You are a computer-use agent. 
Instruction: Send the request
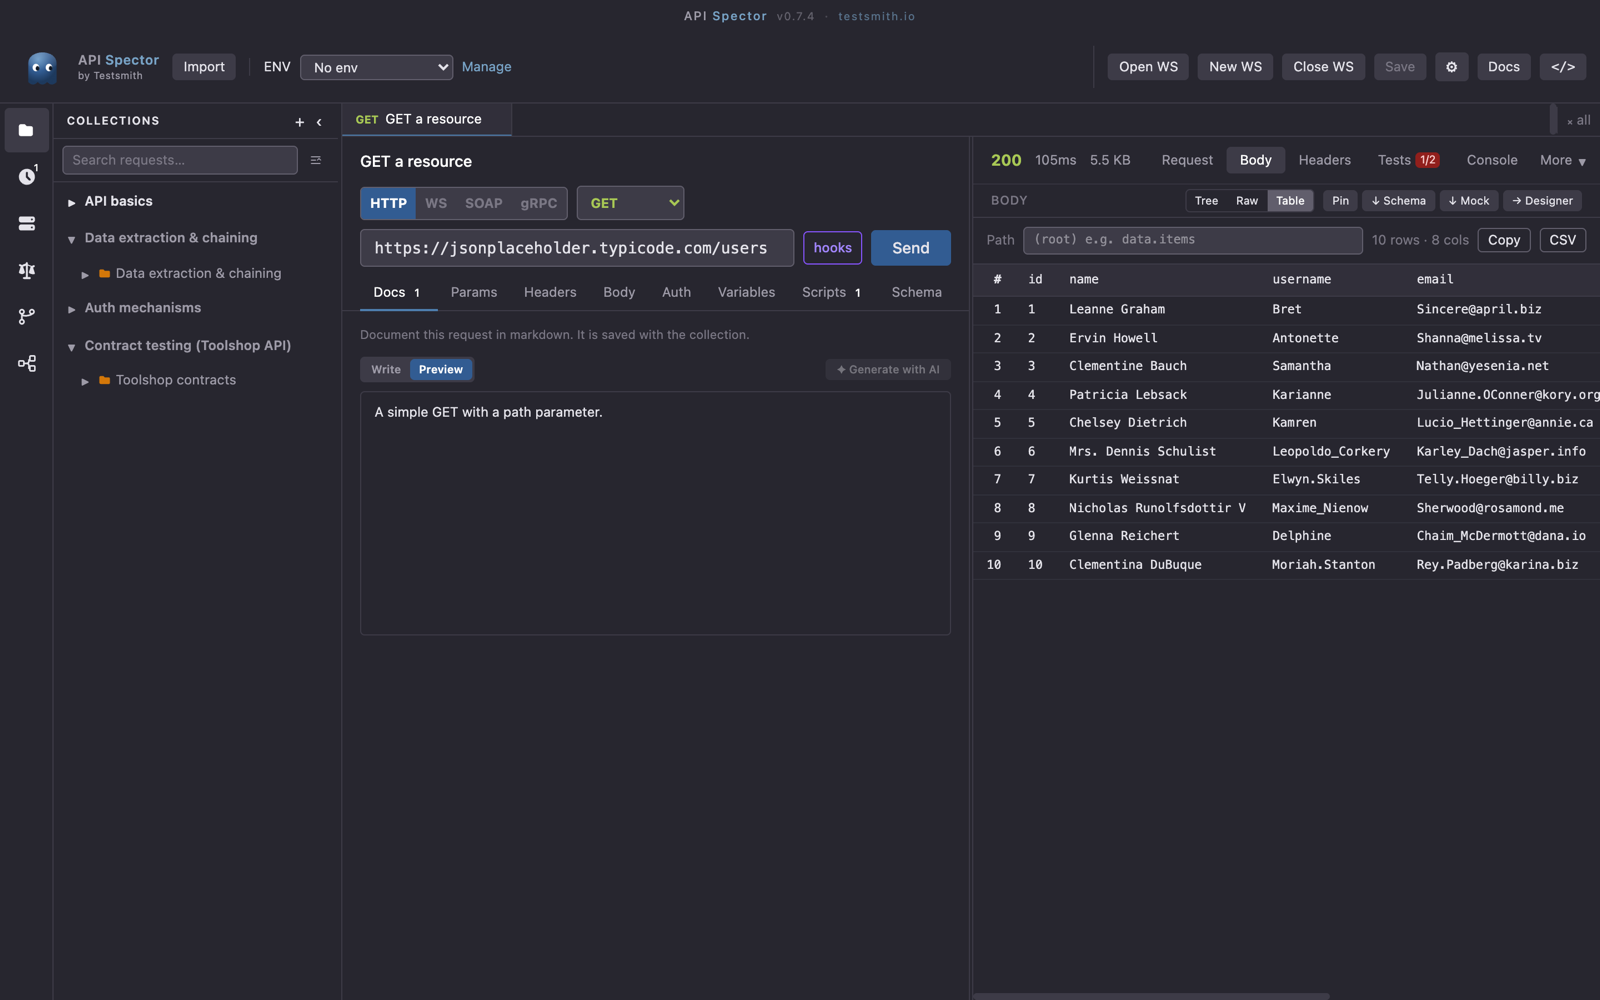pyautogui.click(x=910, y=248)
